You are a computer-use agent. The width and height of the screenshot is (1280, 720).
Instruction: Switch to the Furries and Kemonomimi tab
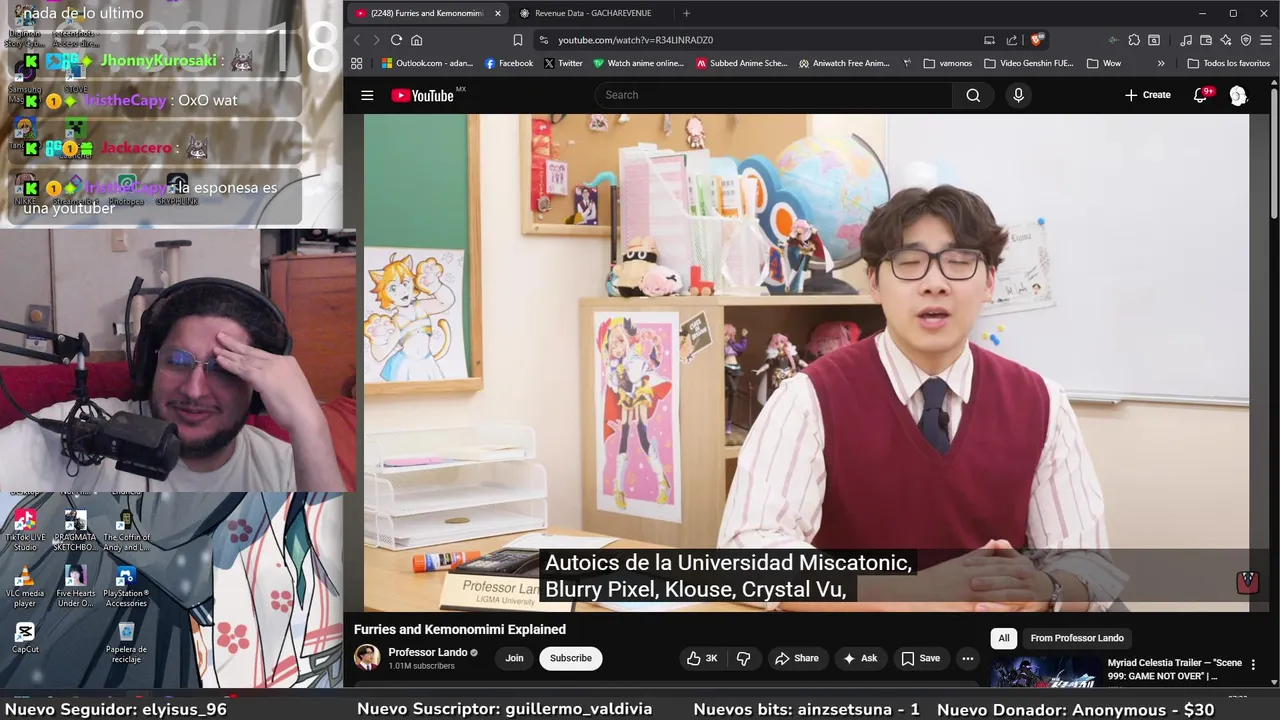click(x=427, y=13)
